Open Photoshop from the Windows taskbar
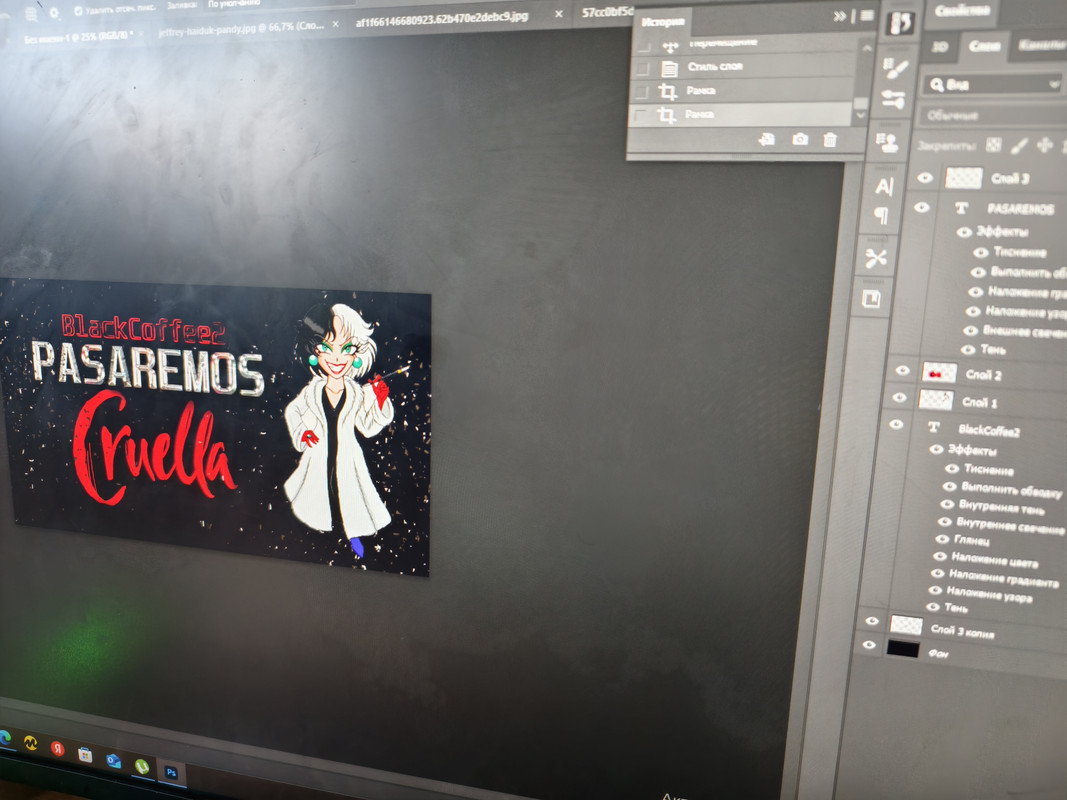This screenshot has width=1067, height=800. point(171,772)
